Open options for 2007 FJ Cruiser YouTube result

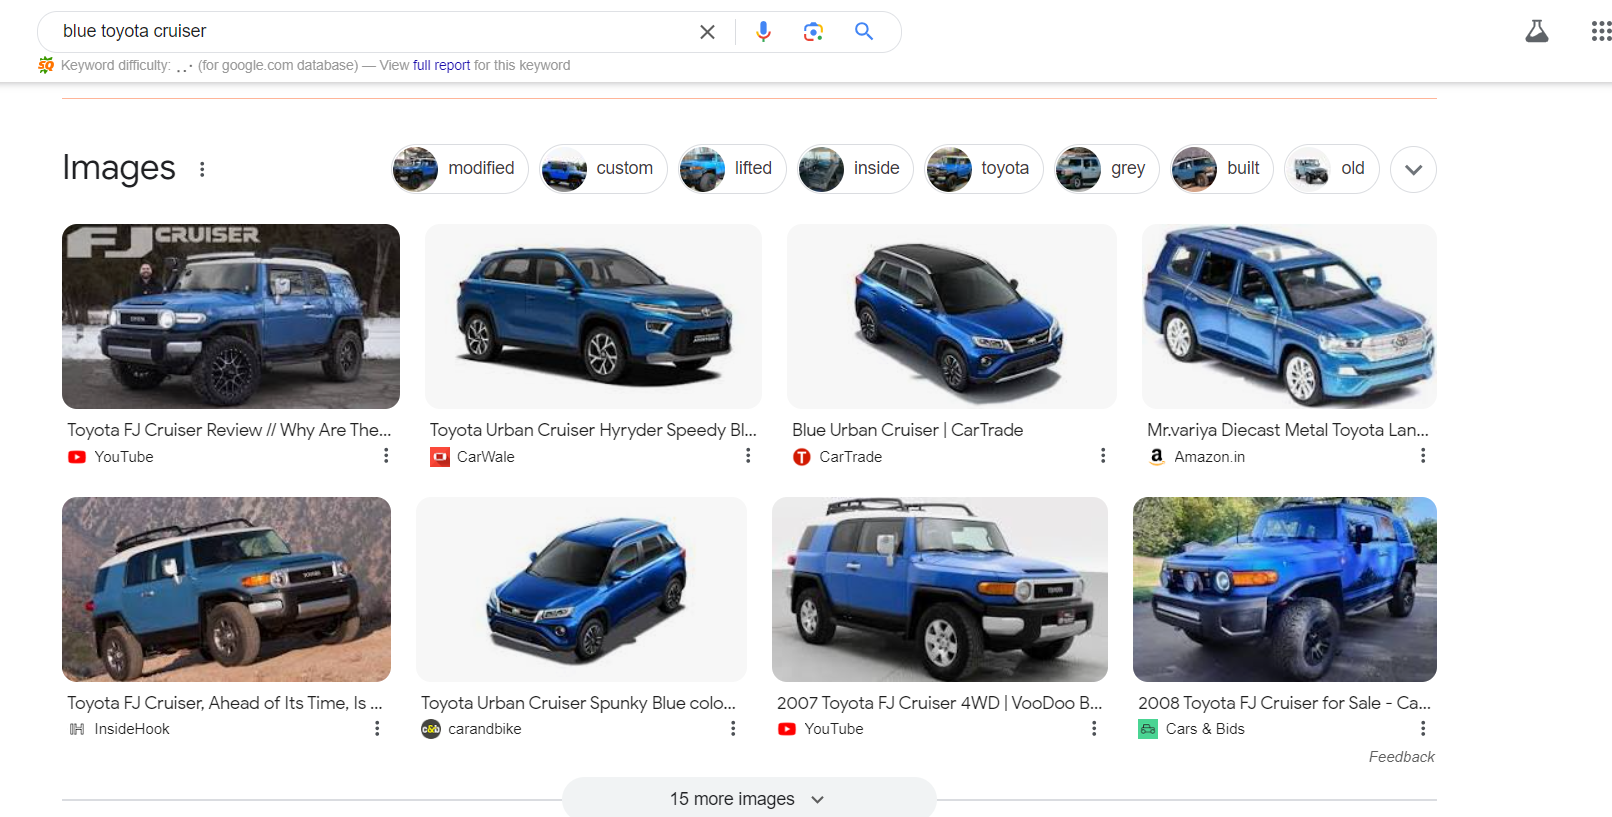[x=1094, y=729]
